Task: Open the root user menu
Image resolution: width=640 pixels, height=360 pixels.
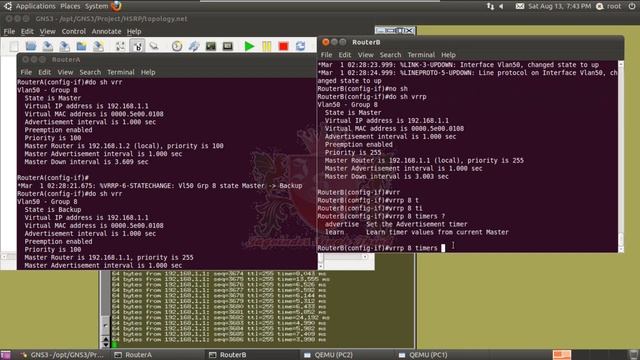Action: click(x=609, y=6)
